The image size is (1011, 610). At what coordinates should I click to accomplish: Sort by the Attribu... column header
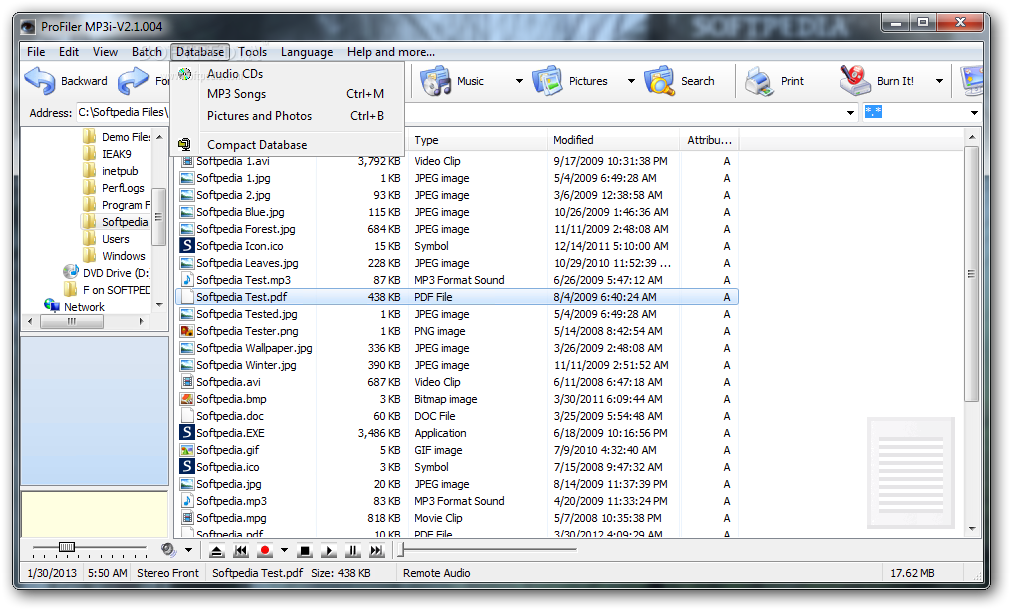click(709, 140)
